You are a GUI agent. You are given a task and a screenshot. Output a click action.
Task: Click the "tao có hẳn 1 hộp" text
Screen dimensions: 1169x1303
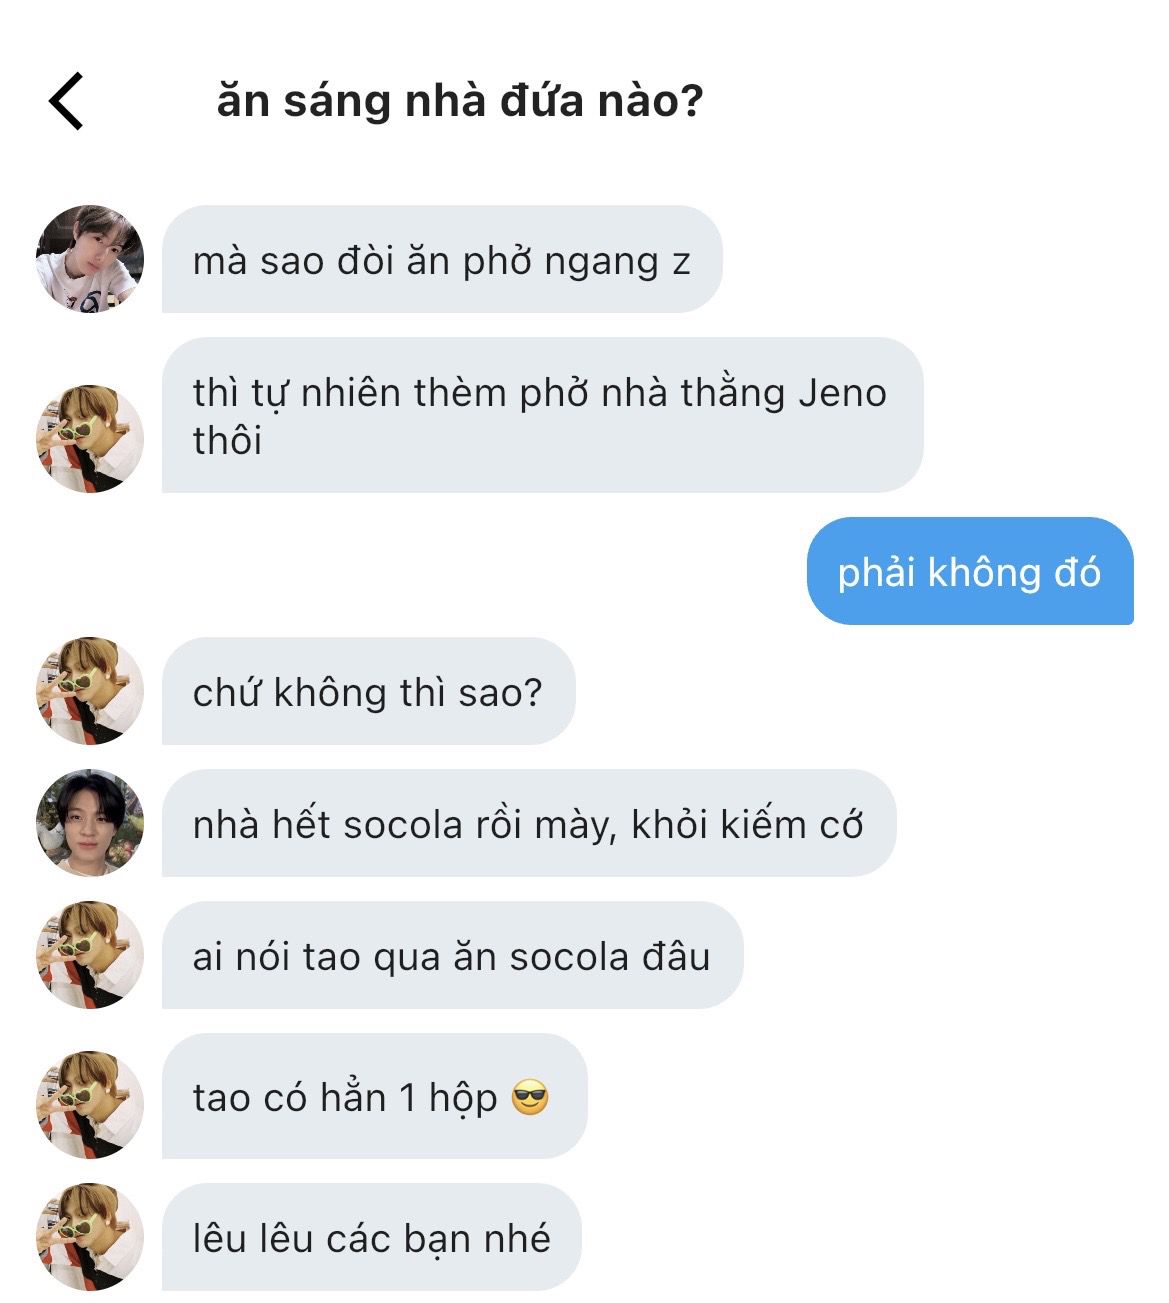pyautogui.click(x=345, y=1098)
